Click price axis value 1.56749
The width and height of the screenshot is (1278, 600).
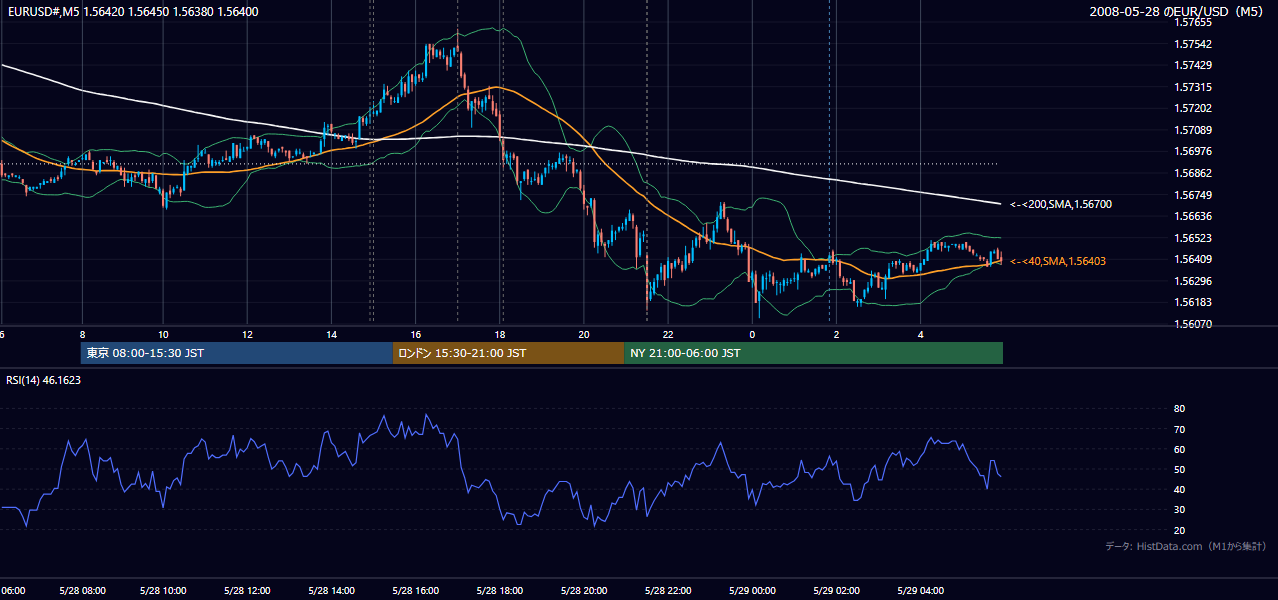pos(1192,195)
